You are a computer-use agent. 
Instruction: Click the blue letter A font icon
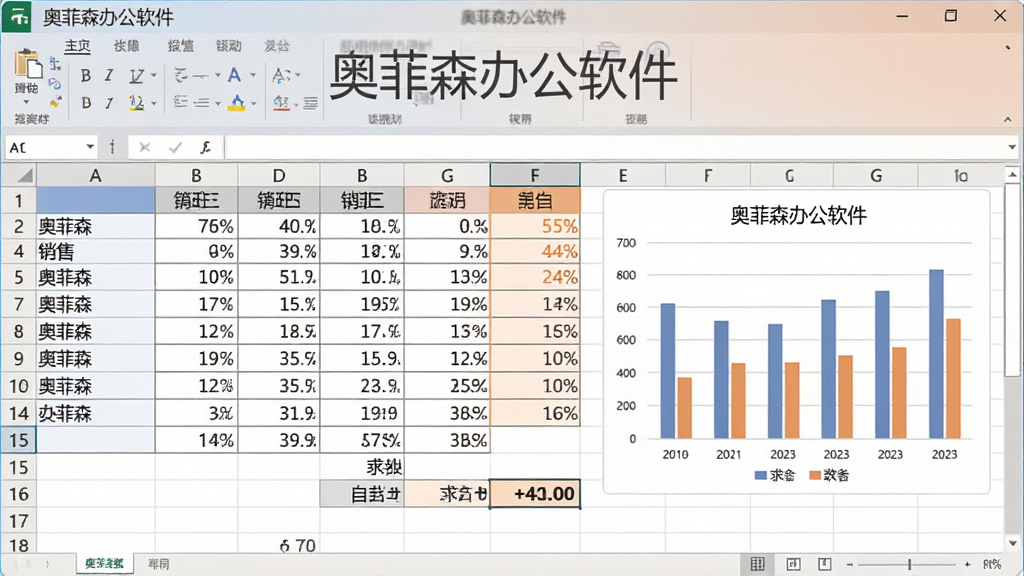point(234,75)
